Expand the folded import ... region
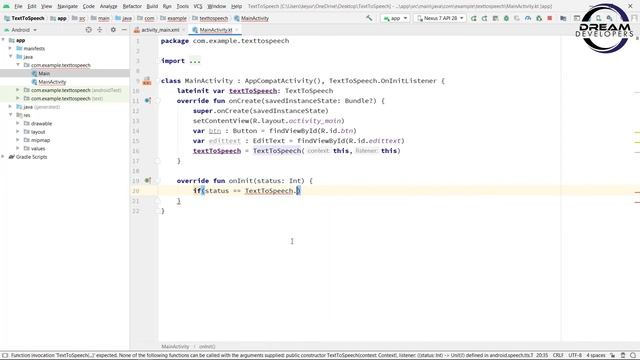Image resolution: width=640 pixels, height=360 pixels. point(195,61)
